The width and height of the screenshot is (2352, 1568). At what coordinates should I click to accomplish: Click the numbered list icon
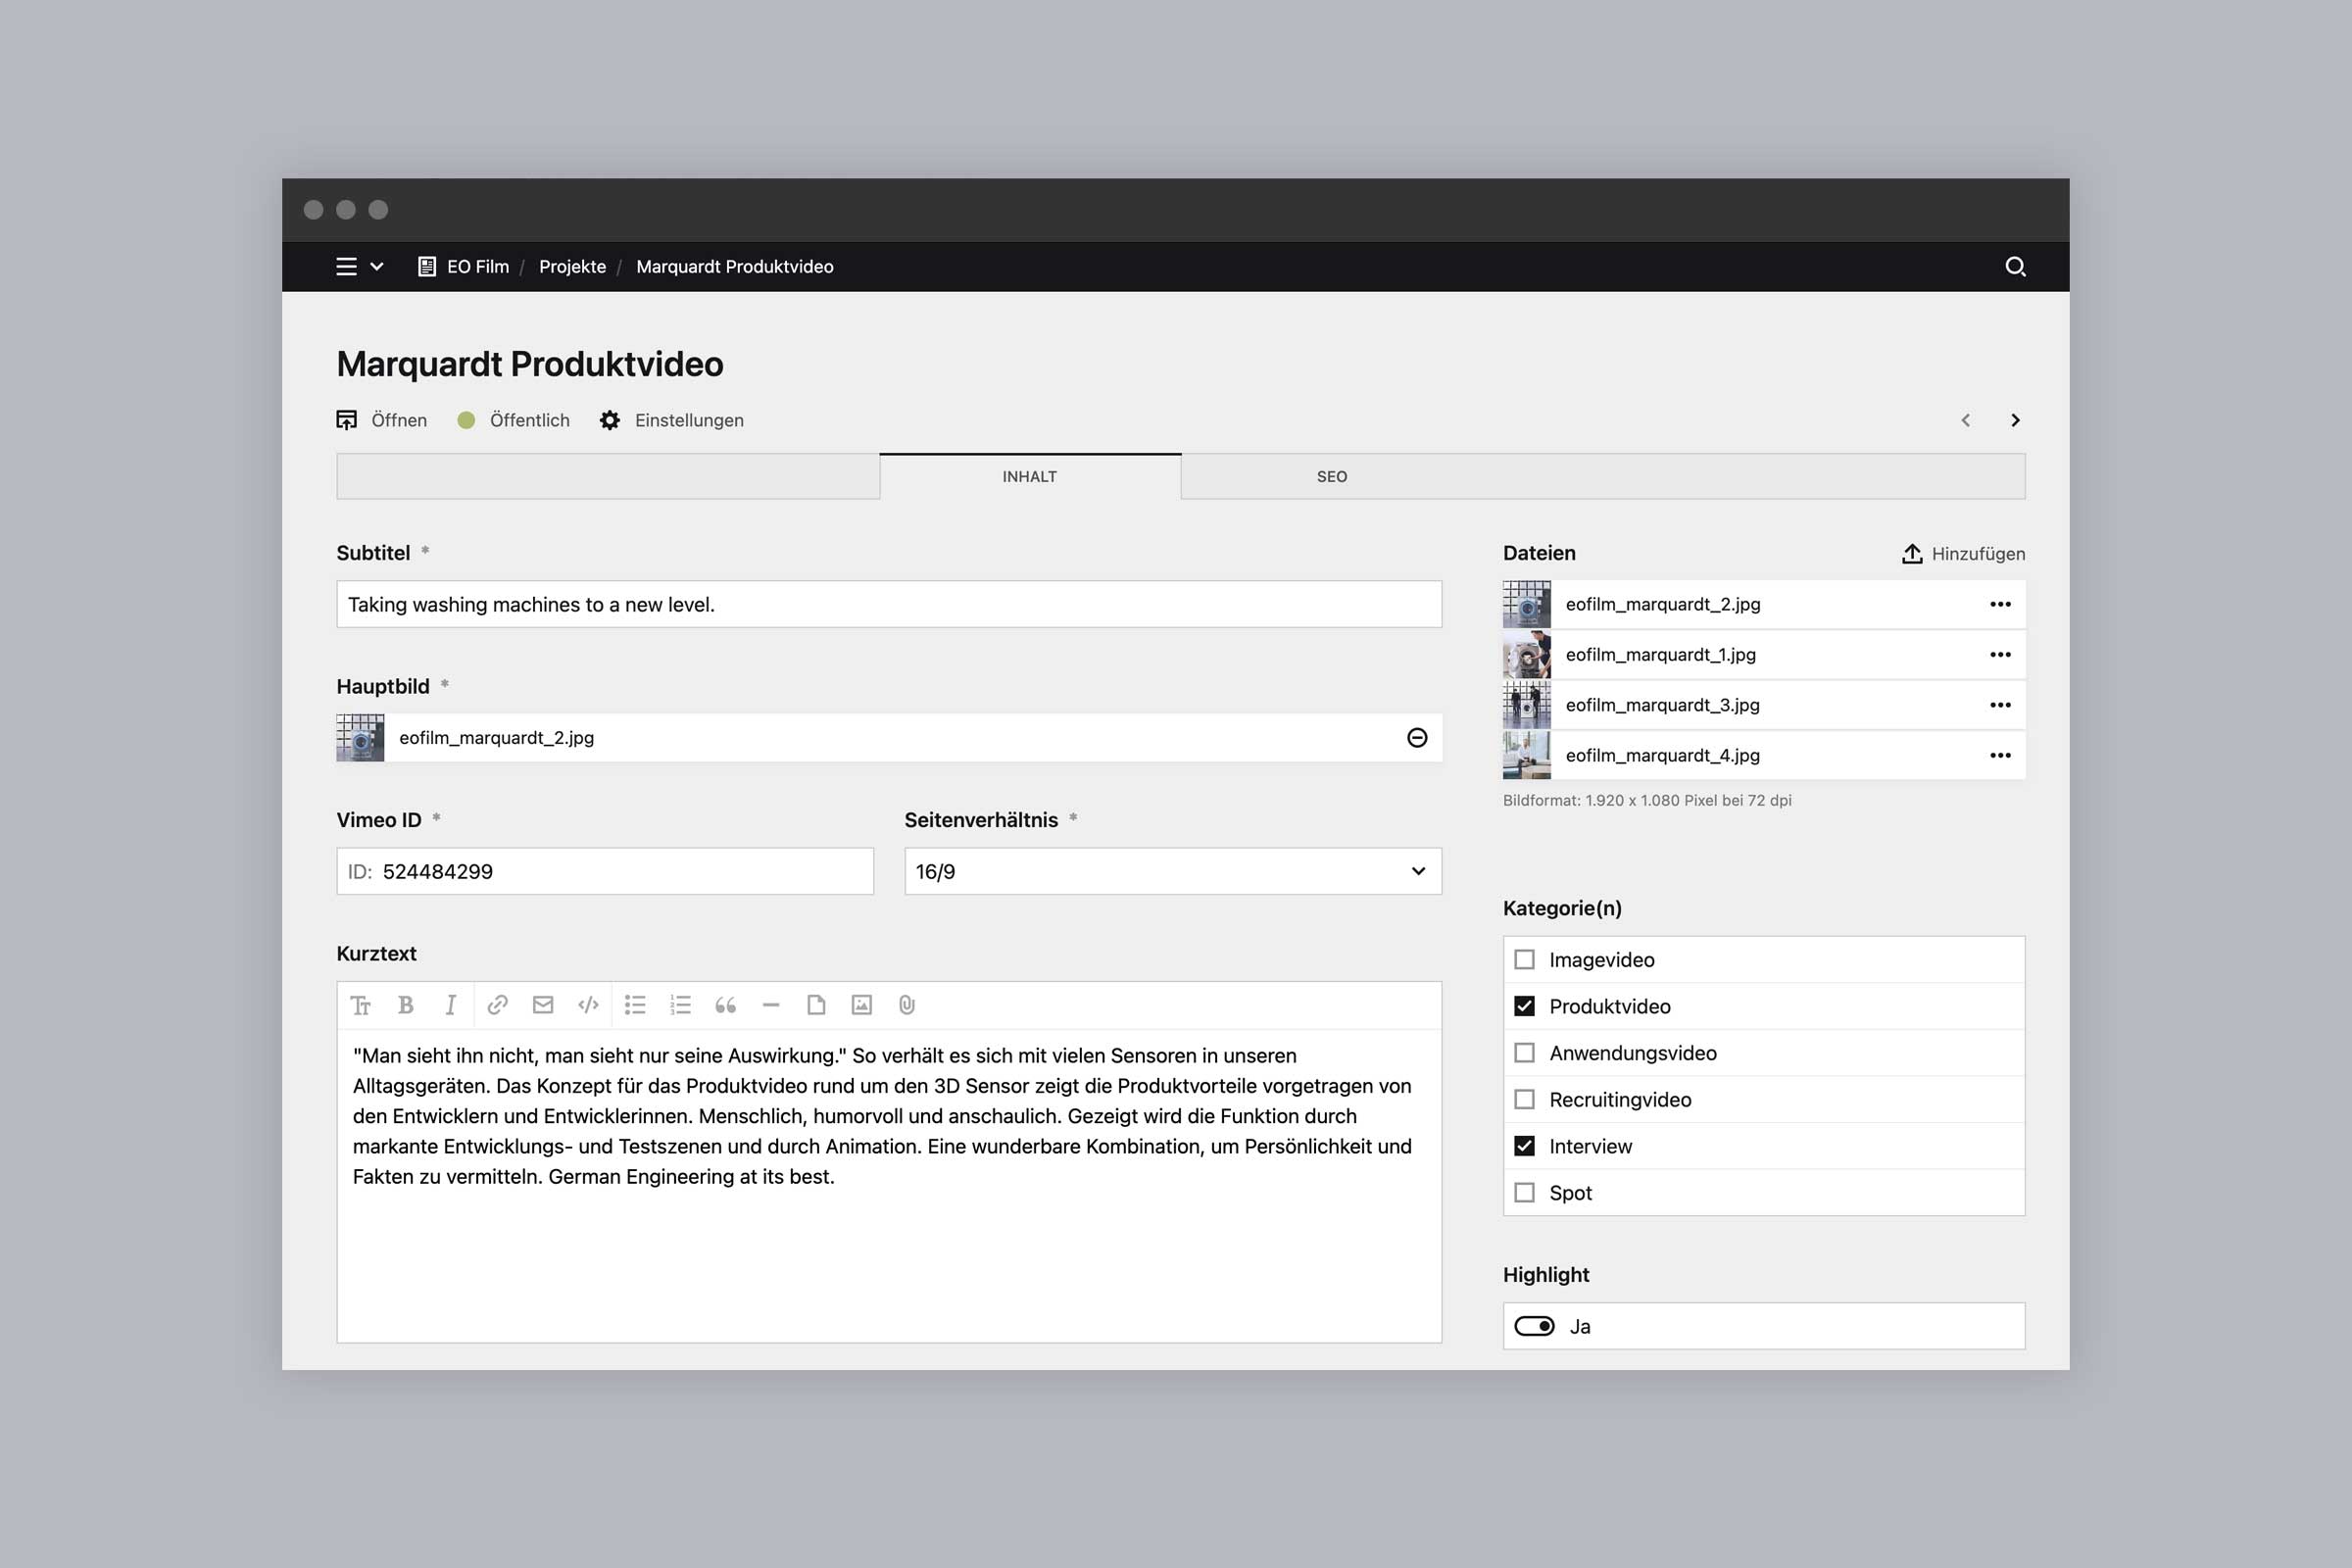[x=680, y=1005]
